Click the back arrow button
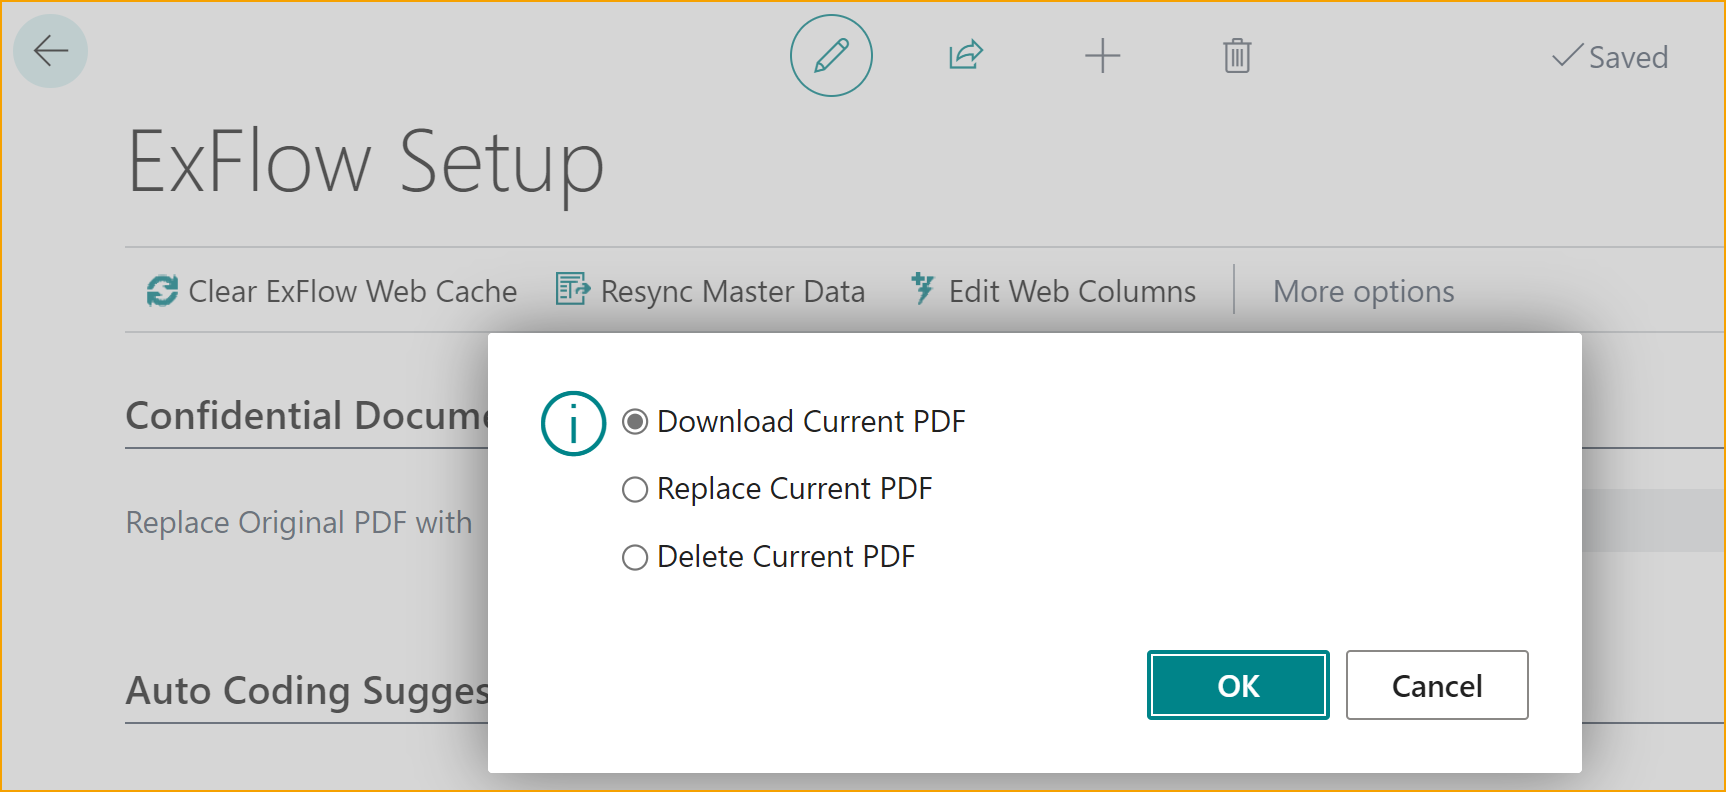Image resolution: width=1726 pixels, height=792 pixels. [x=50, y=51]
